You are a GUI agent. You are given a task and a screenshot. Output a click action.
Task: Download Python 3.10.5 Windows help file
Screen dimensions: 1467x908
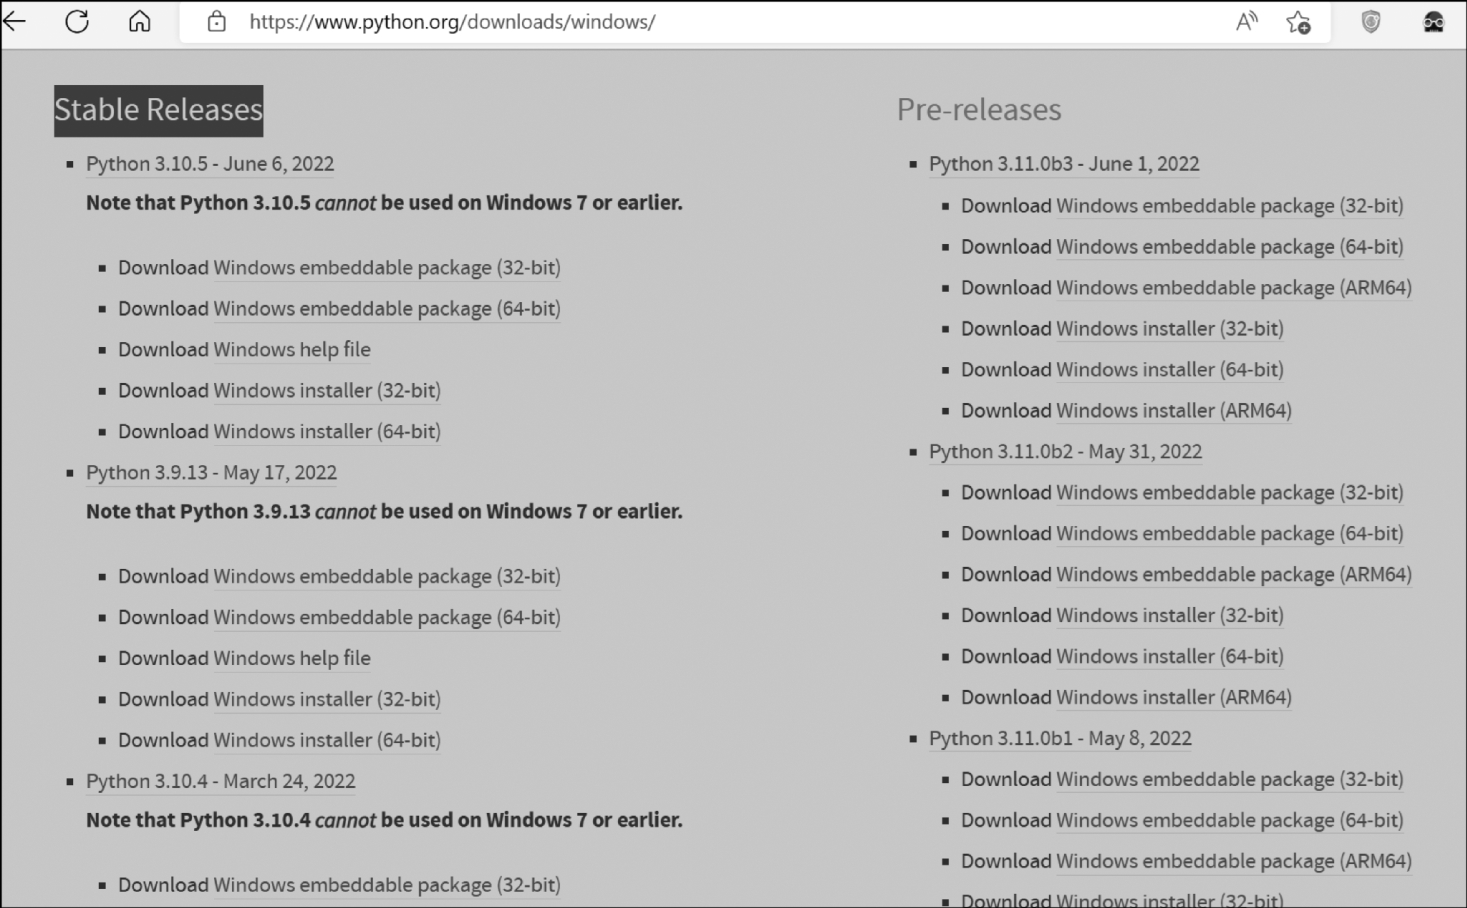[x=292, y=350]
